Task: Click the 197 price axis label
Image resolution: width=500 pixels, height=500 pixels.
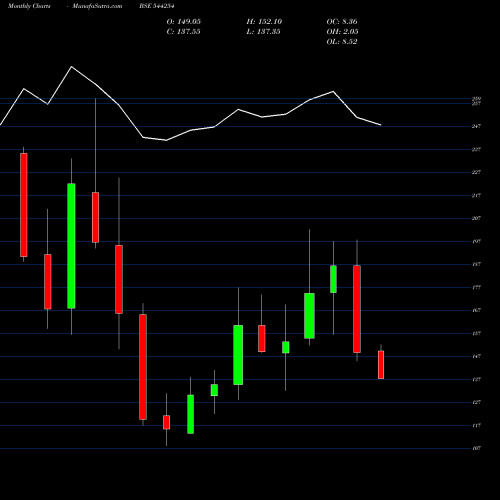Action: point(476,241)
